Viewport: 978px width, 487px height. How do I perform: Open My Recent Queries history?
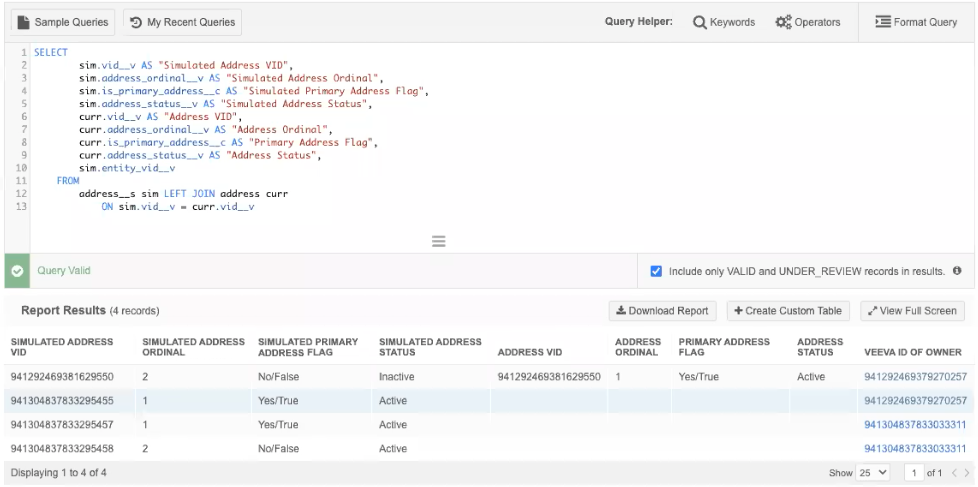[180, 21]
